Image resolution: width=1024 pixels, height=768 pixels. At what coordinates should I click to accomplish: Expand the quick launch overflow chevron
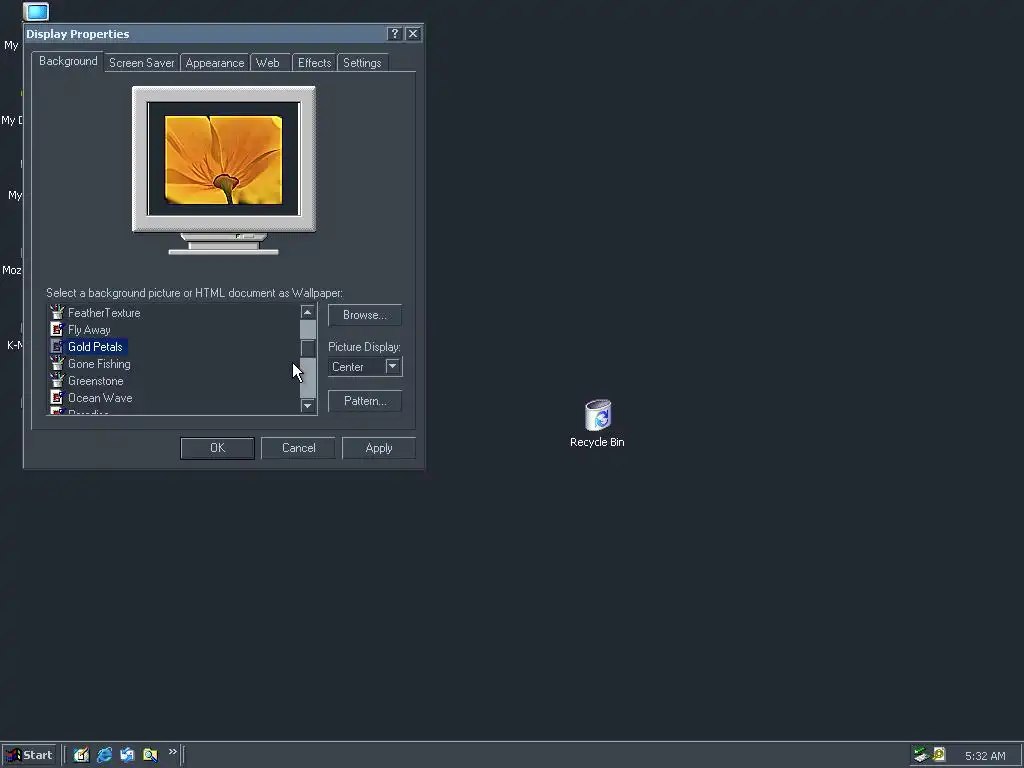(x=172, y=752)
